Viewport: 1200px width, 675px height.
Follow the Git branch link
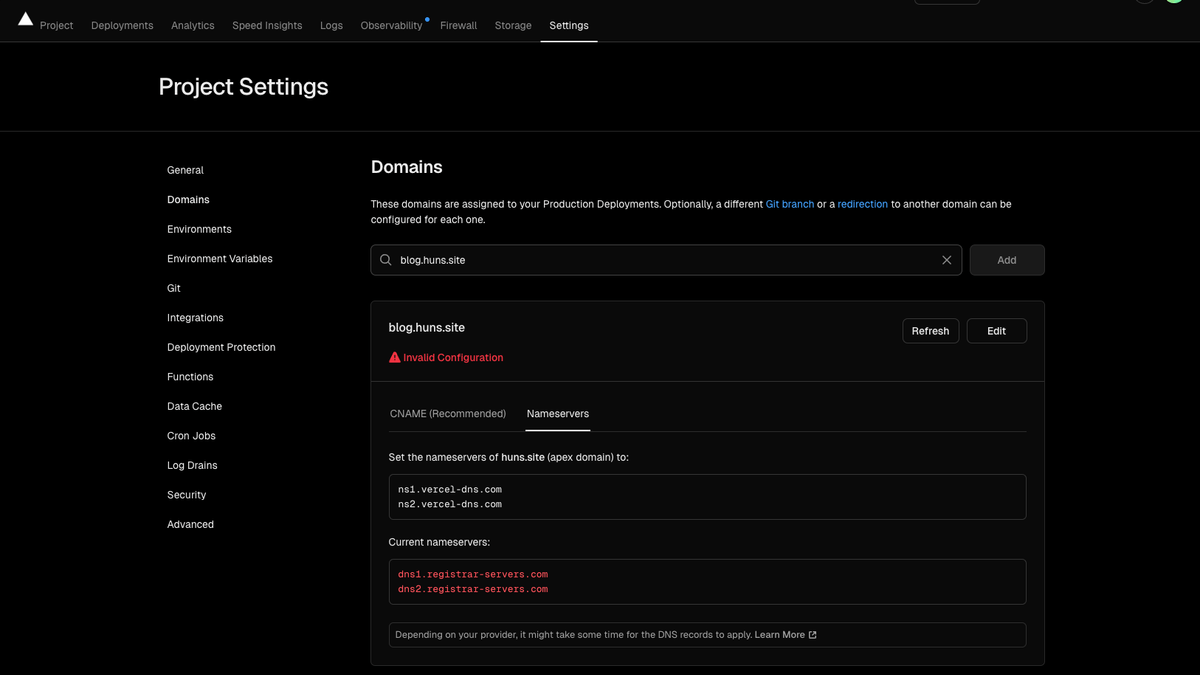pyautogui.click(x=790, y=204)
